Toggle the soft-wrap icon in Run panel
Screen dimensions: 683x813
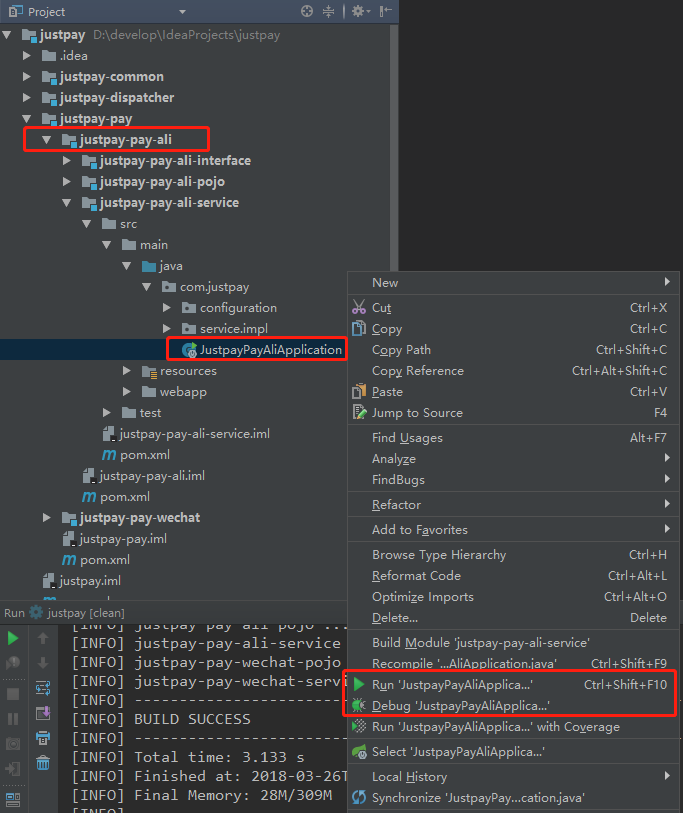click(43, 688)
